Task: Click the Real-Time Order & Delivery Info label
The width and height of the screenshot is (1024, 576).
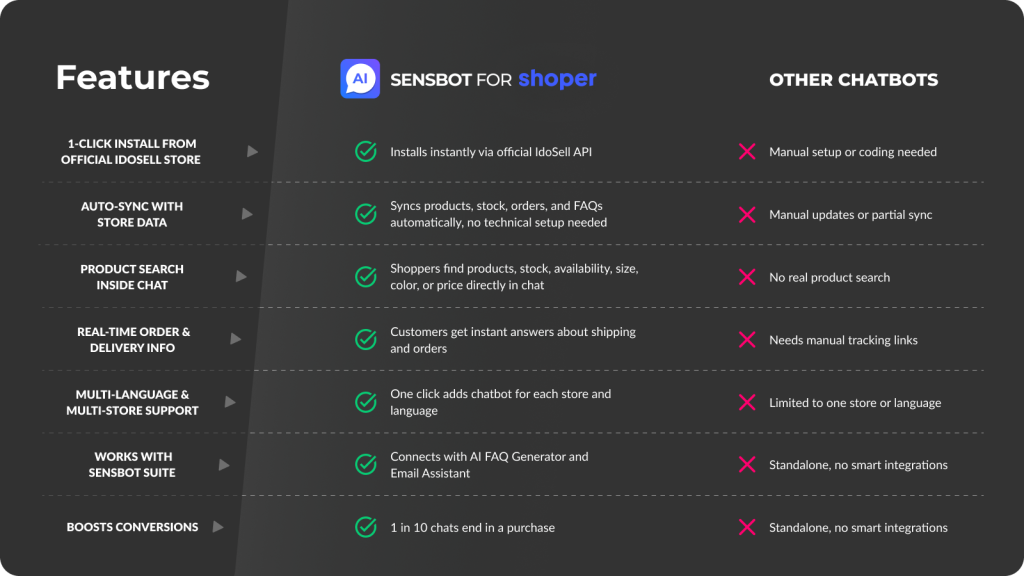Action: [x=133, y=340]
